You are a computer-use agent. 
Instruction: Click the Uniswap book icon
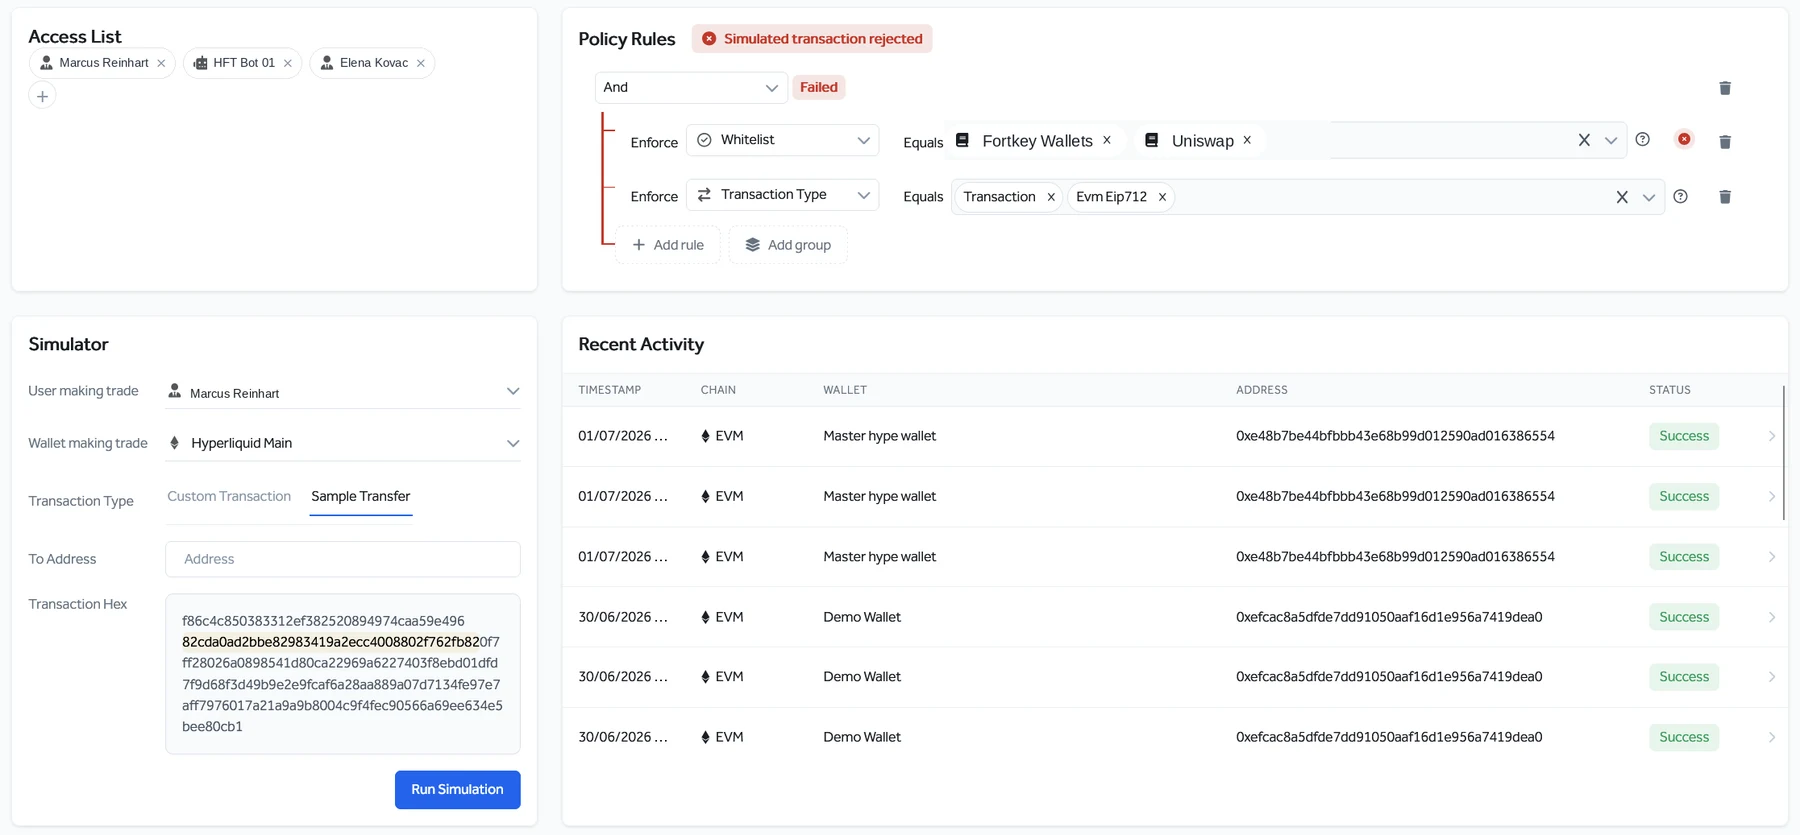1151,140
